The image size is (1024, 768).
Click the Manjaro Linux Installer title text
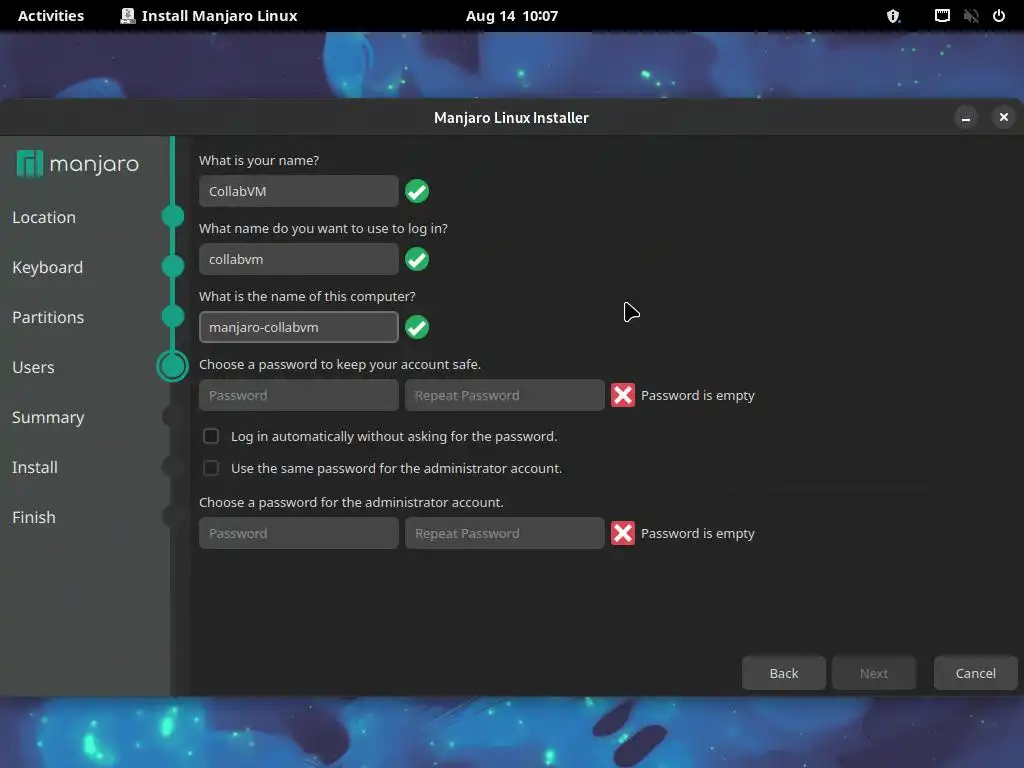511,118
